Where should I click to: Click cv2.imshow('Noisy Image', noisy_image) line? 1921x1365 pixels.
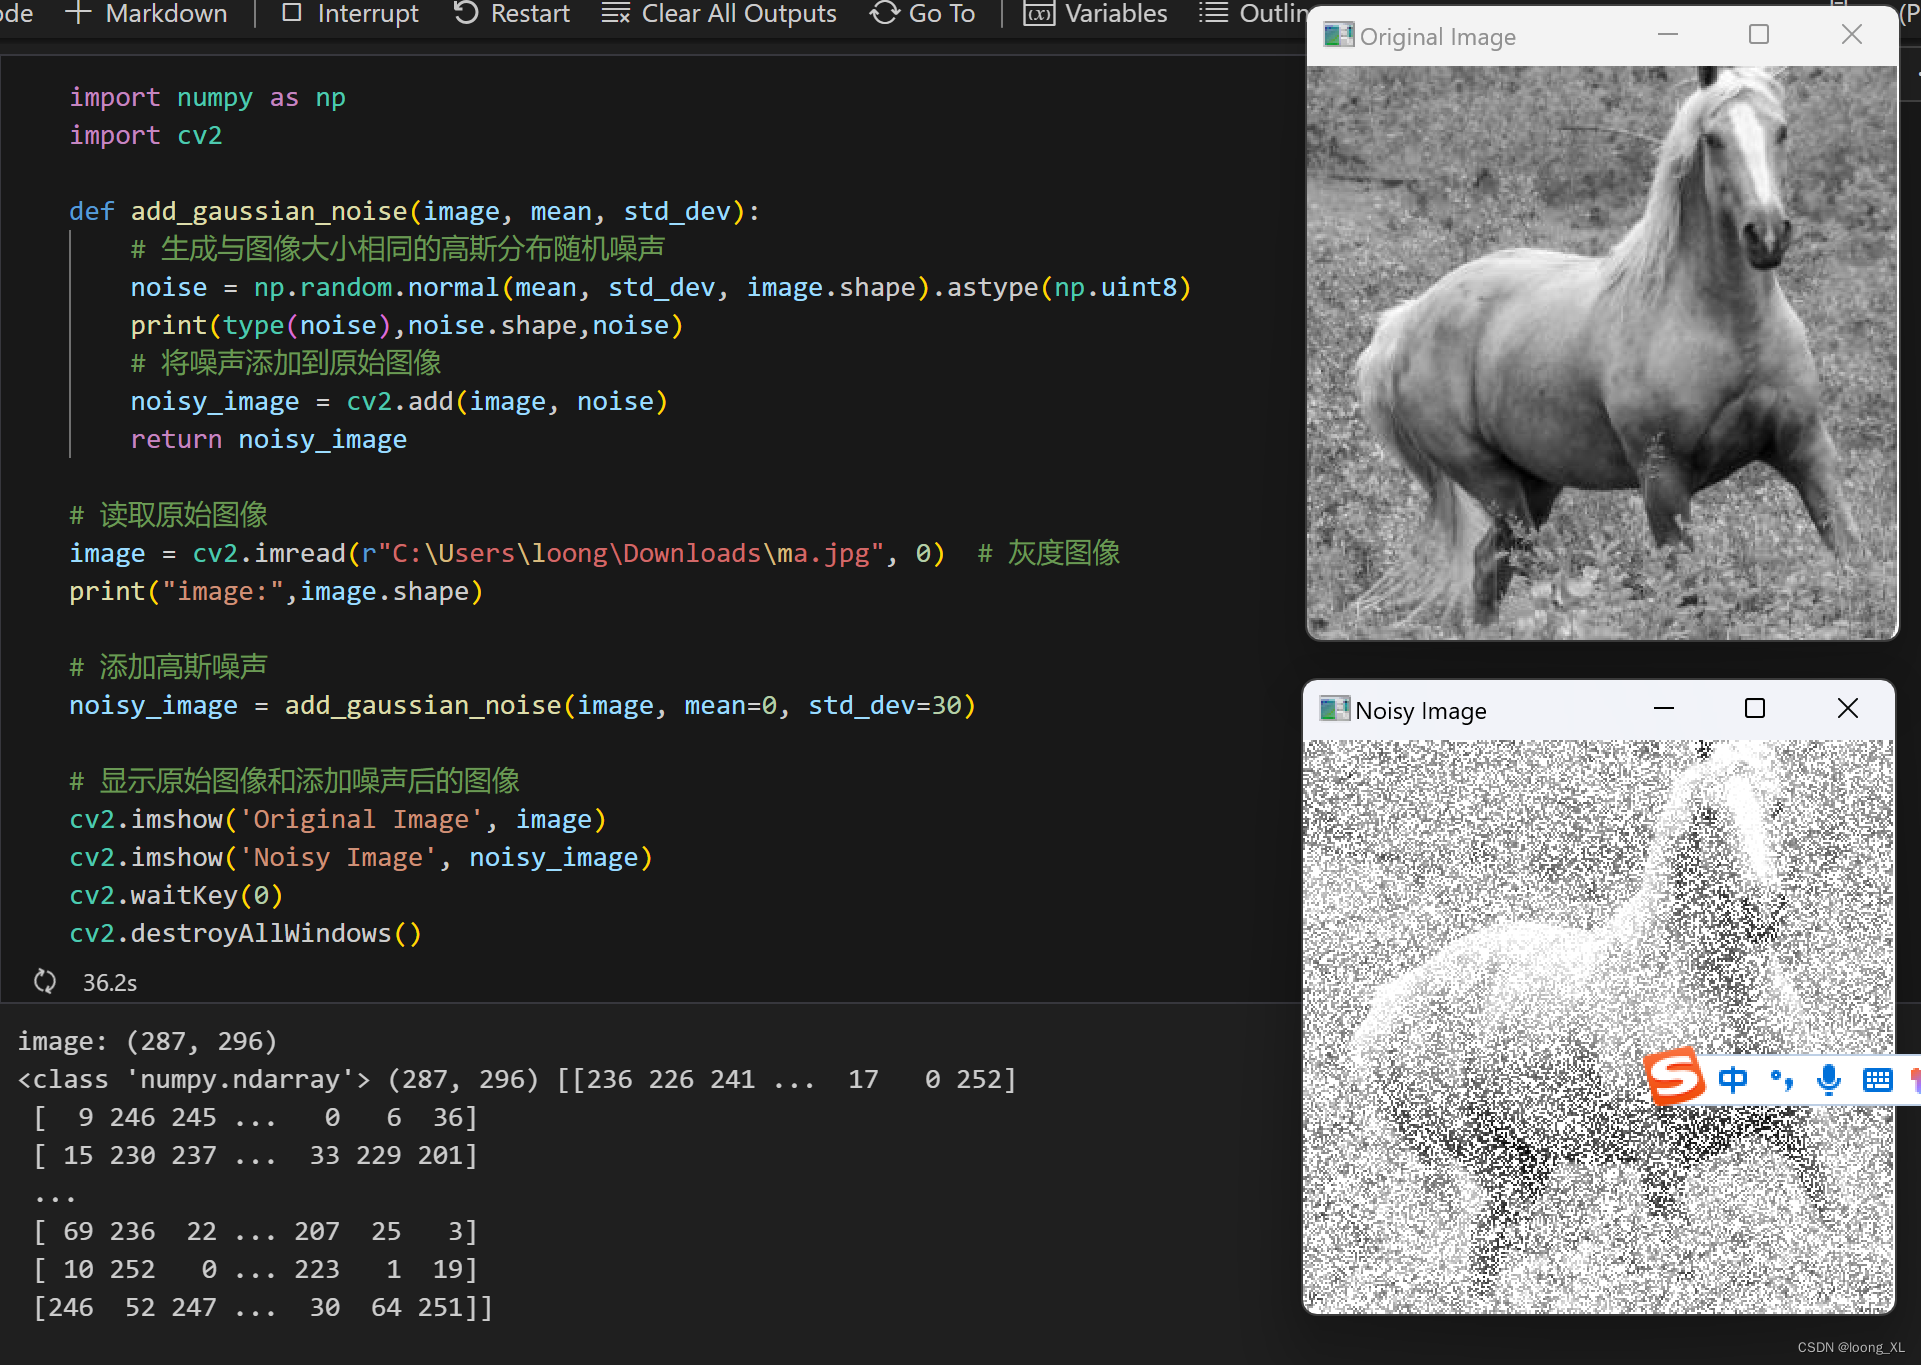[360, 857]
